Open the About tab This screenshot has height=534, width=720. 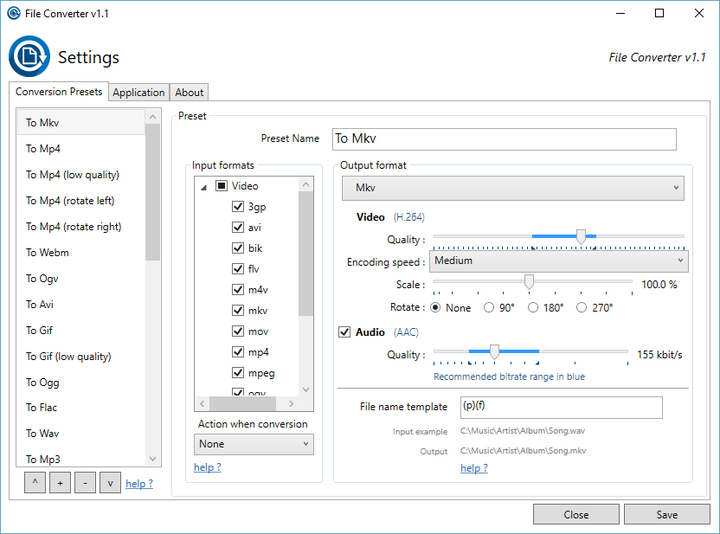pos(189,92)
